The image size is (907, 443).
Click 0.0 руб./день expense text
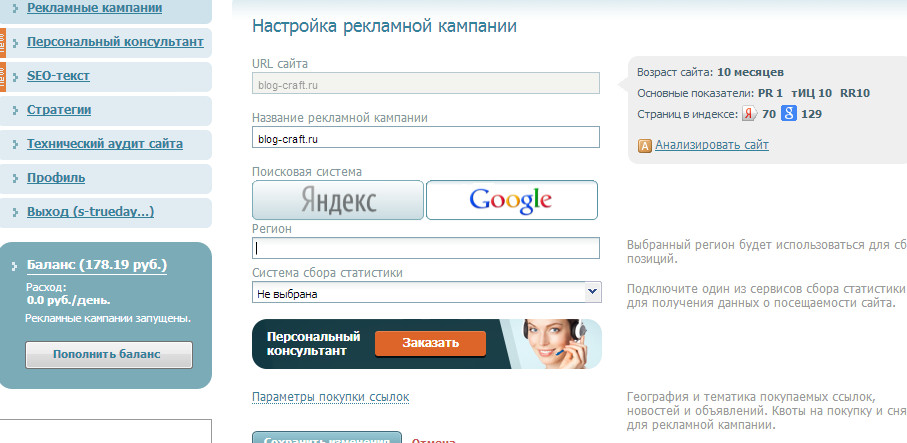68,300
